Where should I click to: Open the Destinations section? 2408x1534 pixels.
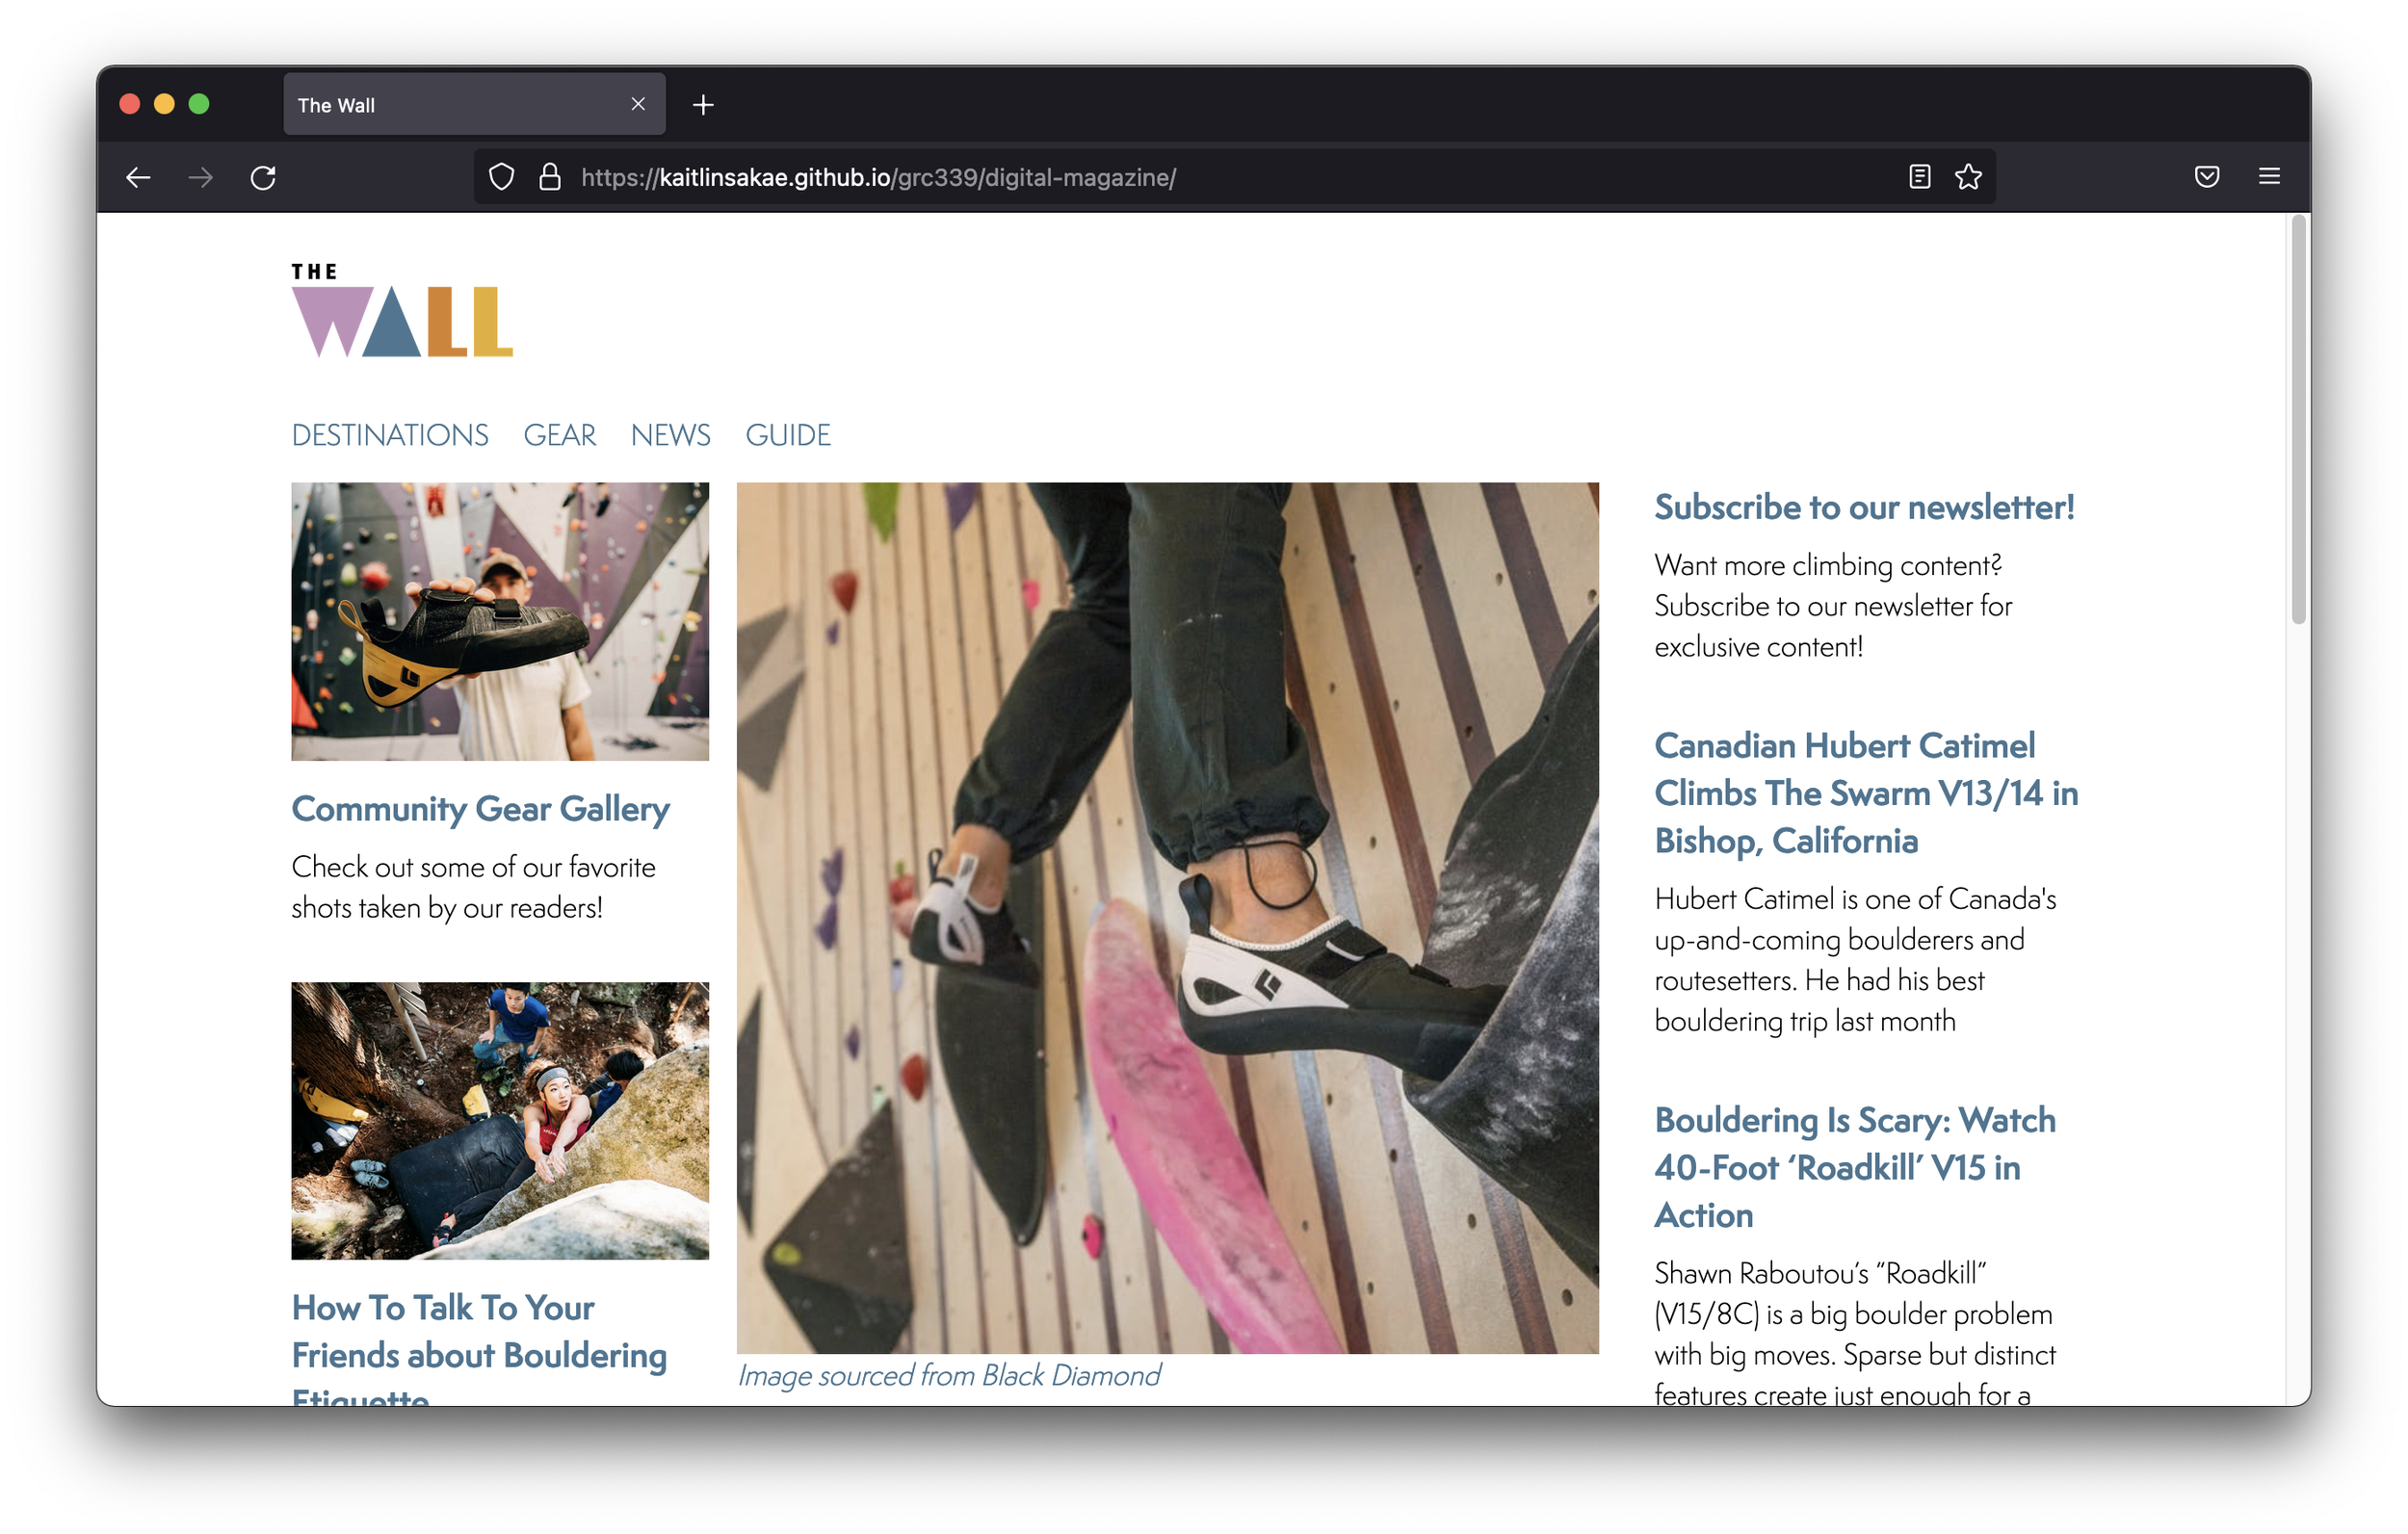click(x=390, y=435)
